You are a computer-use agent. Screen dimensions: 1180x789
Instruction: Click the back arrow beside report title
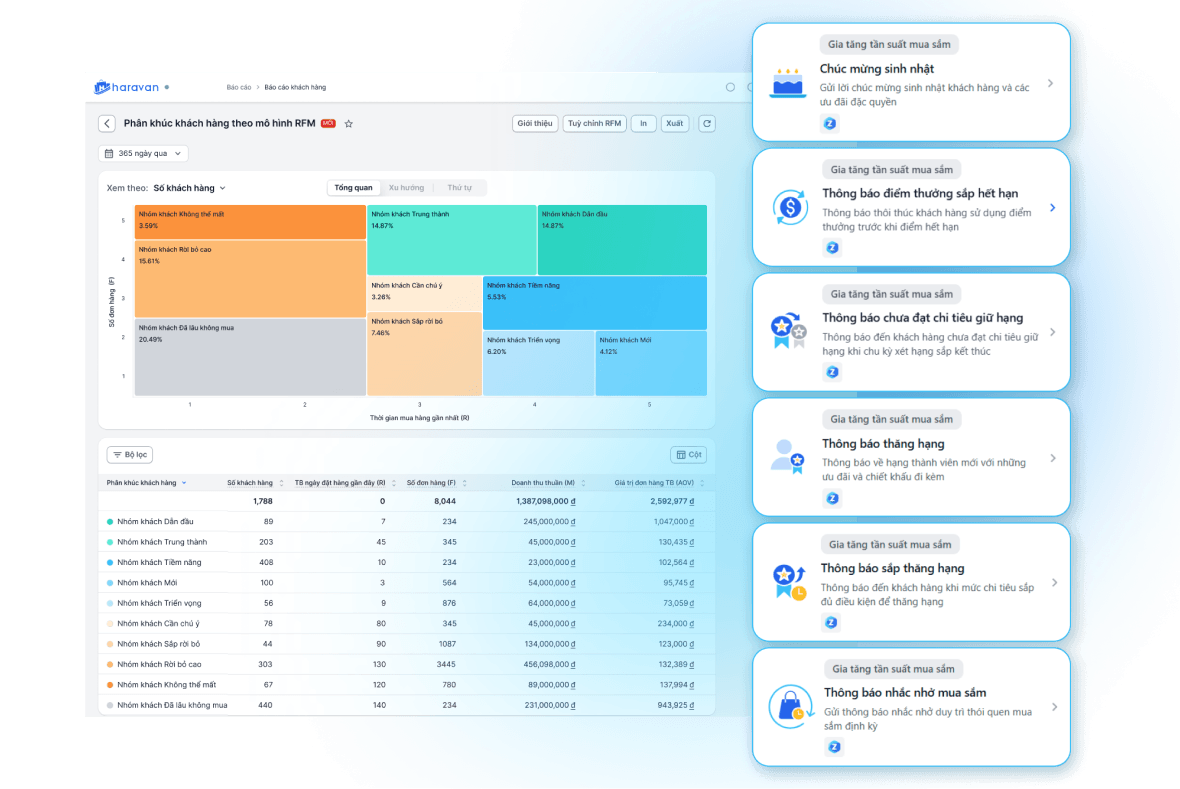pos(107,123)
